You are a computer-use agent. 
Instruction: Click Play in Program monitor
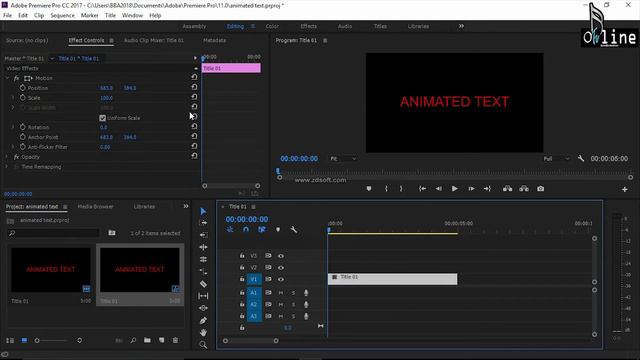point(454,189)
